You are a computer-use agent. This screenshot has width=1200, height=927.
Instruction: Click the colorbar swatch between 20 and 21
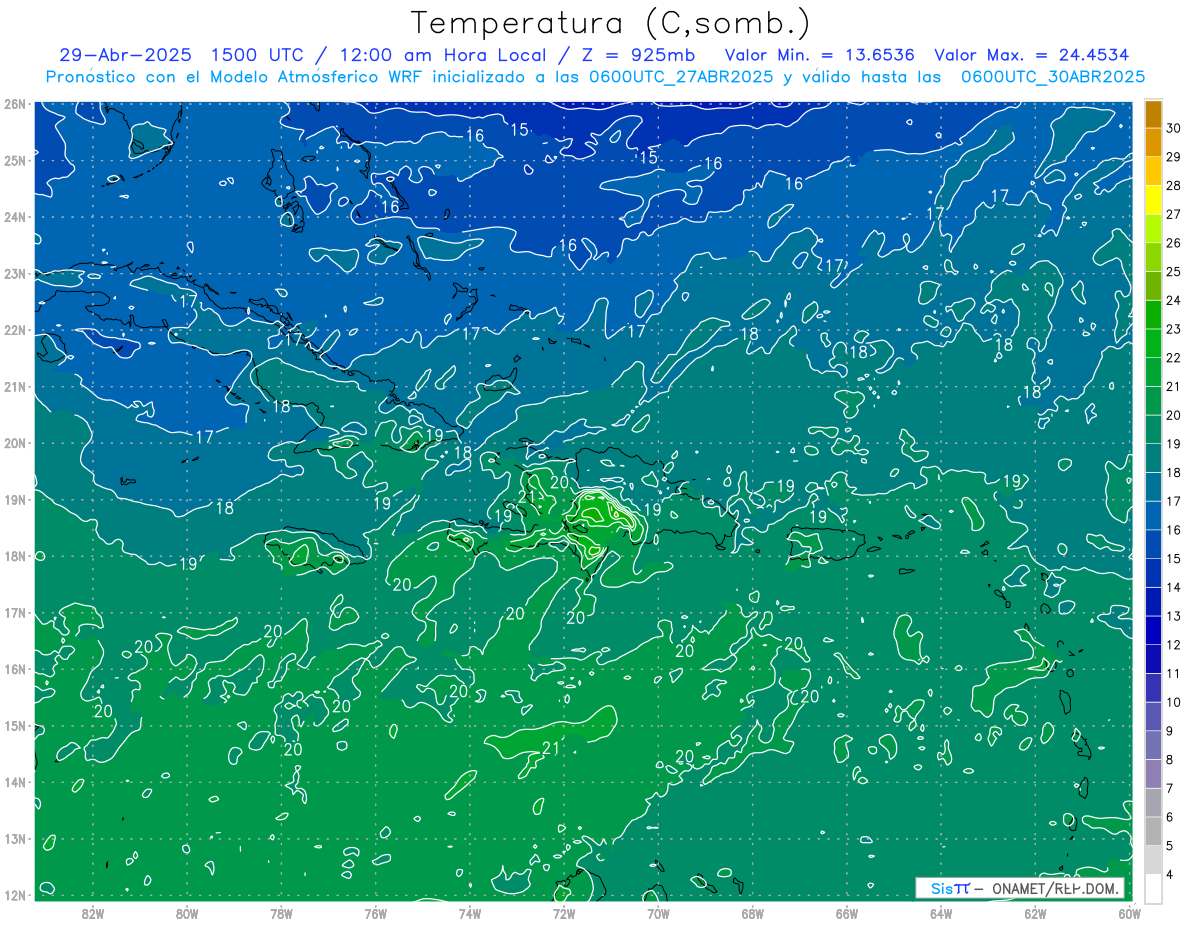coord(1153,400)
